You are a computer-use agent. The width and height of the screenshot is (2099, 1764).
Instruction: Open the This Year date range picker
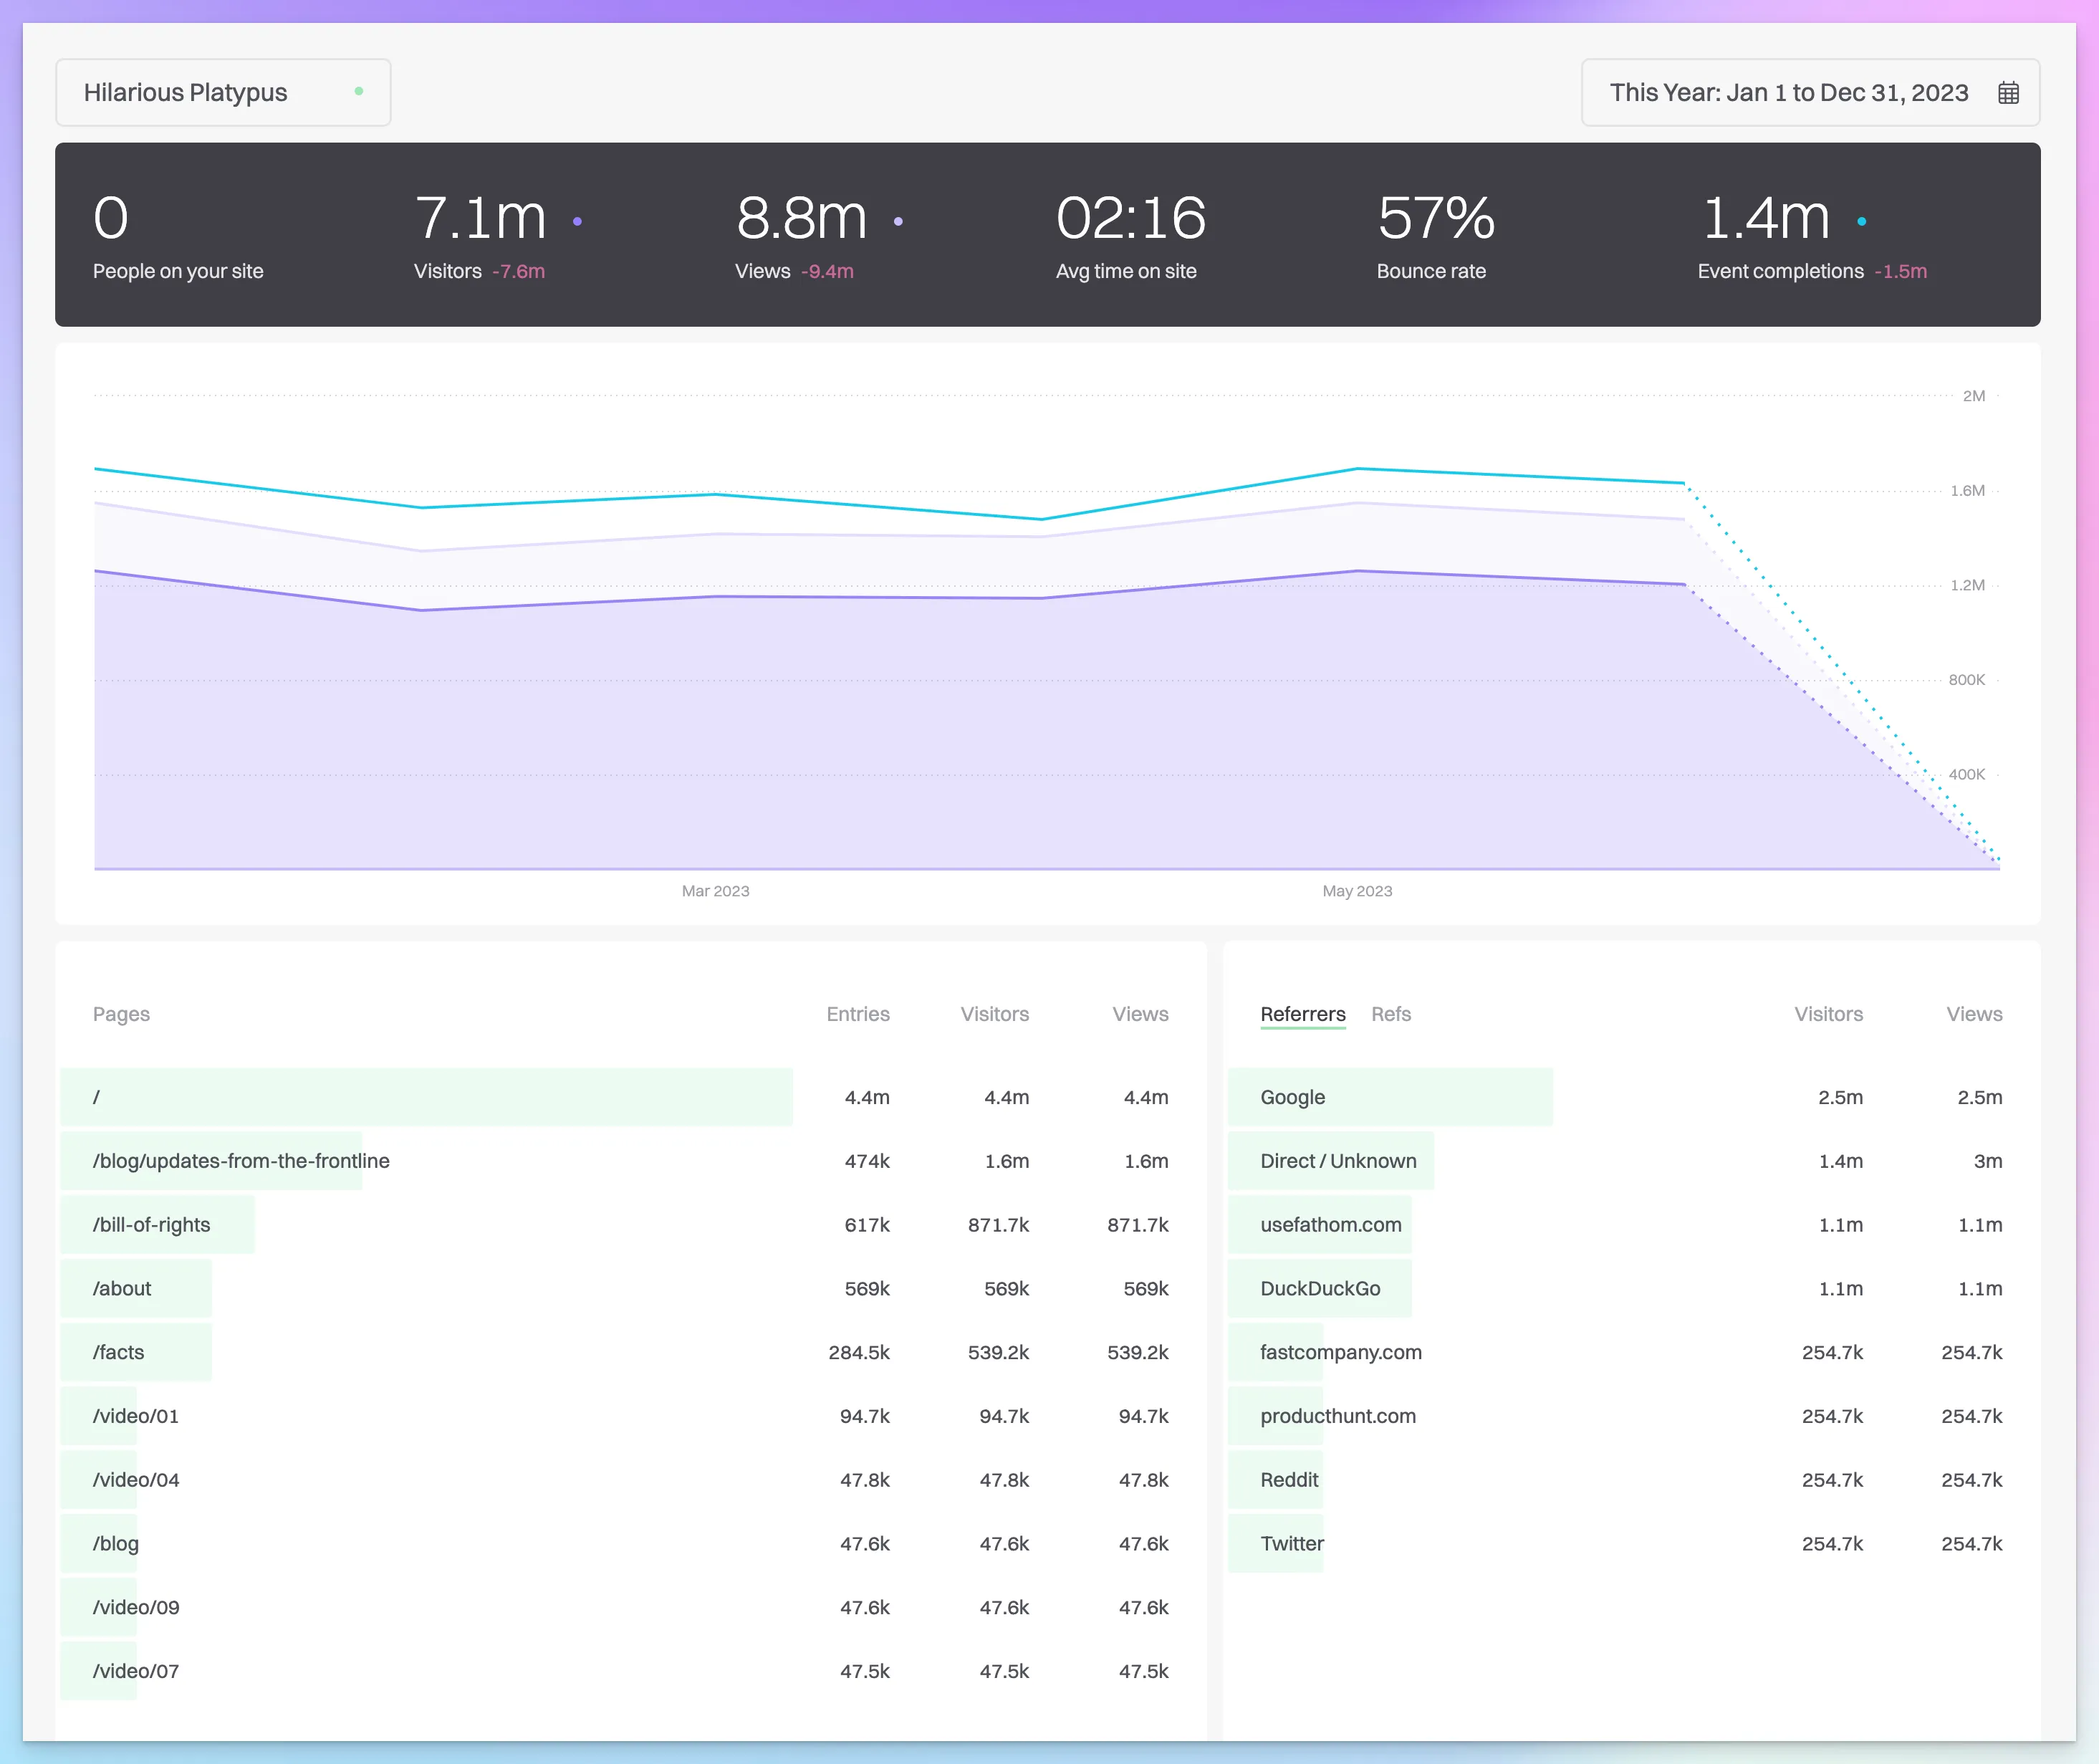click(1790, 92)
